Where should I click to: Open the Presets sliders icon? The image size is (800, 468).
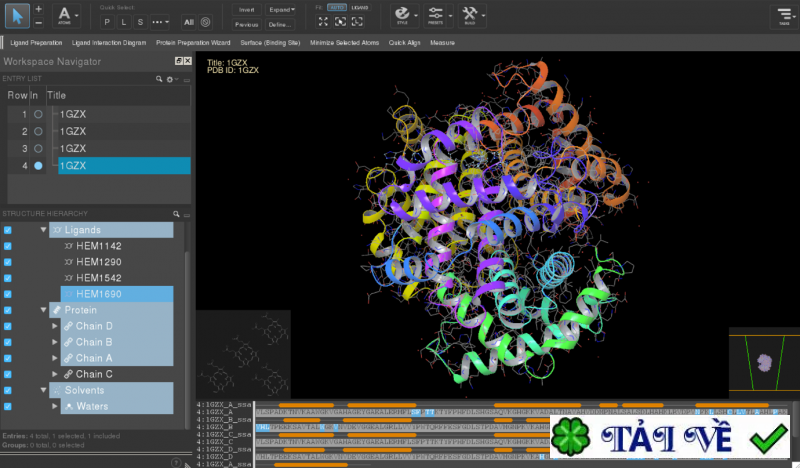(436, 14)
